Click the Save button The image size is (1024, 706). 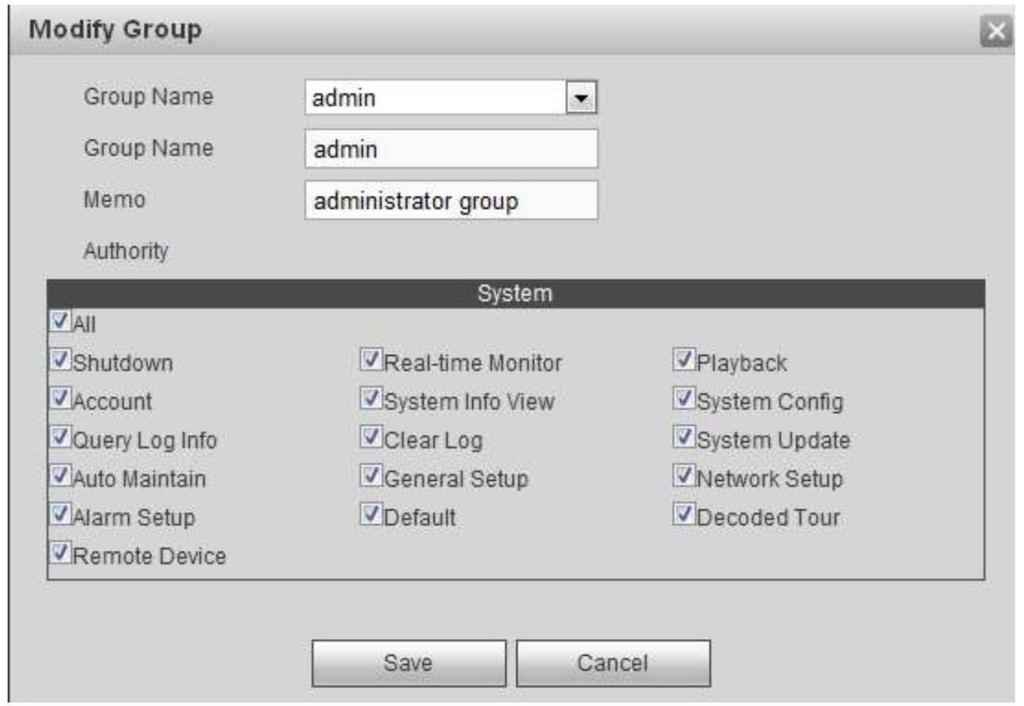click(x=409, y=663)
